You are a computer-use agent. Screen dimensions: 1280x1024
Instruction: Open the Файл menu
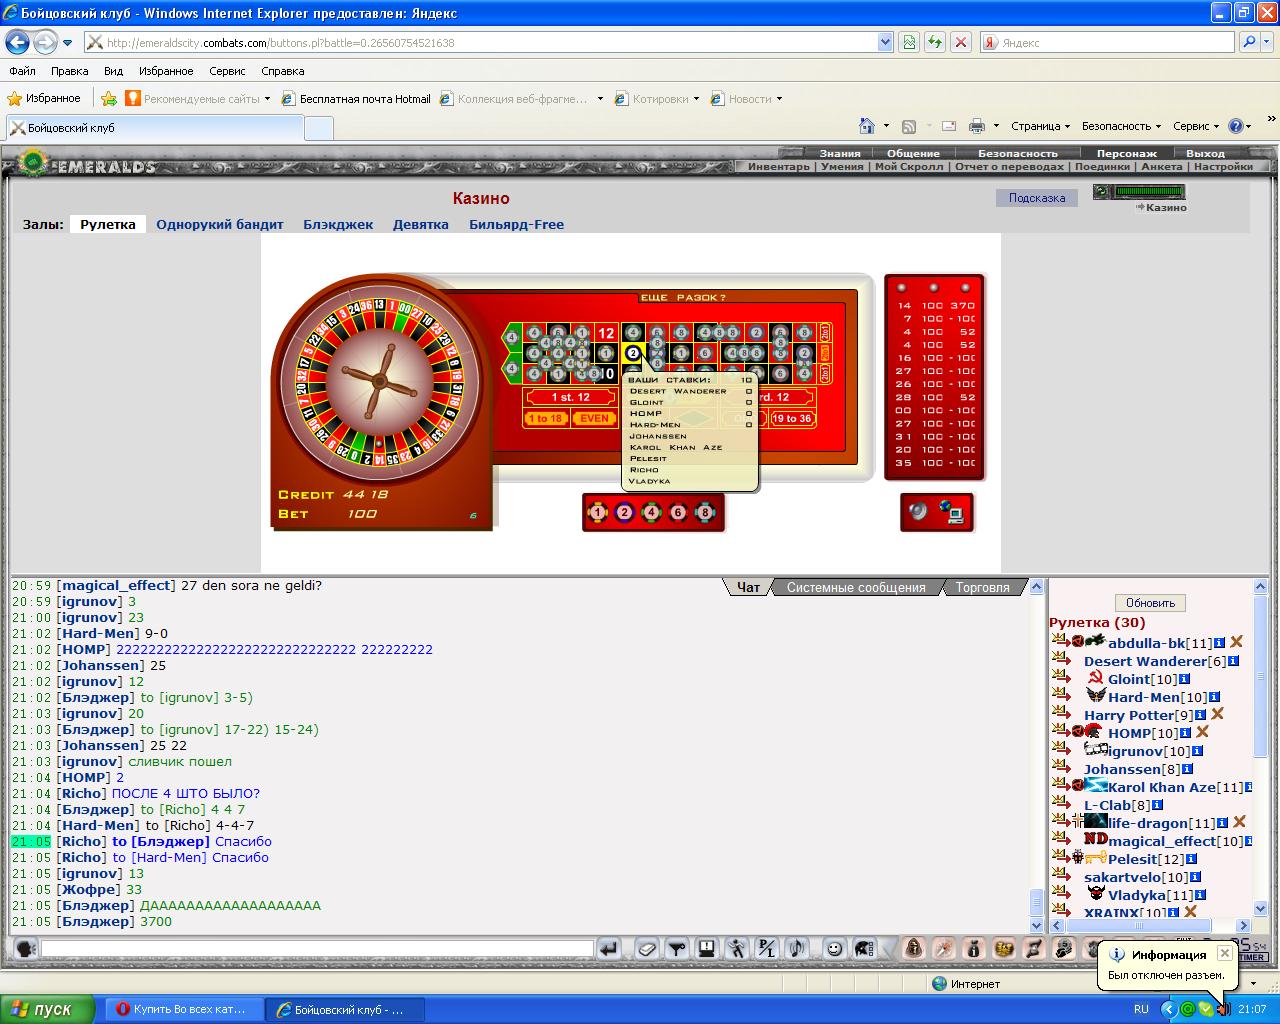pyautogui.click(x=22, y=71)
